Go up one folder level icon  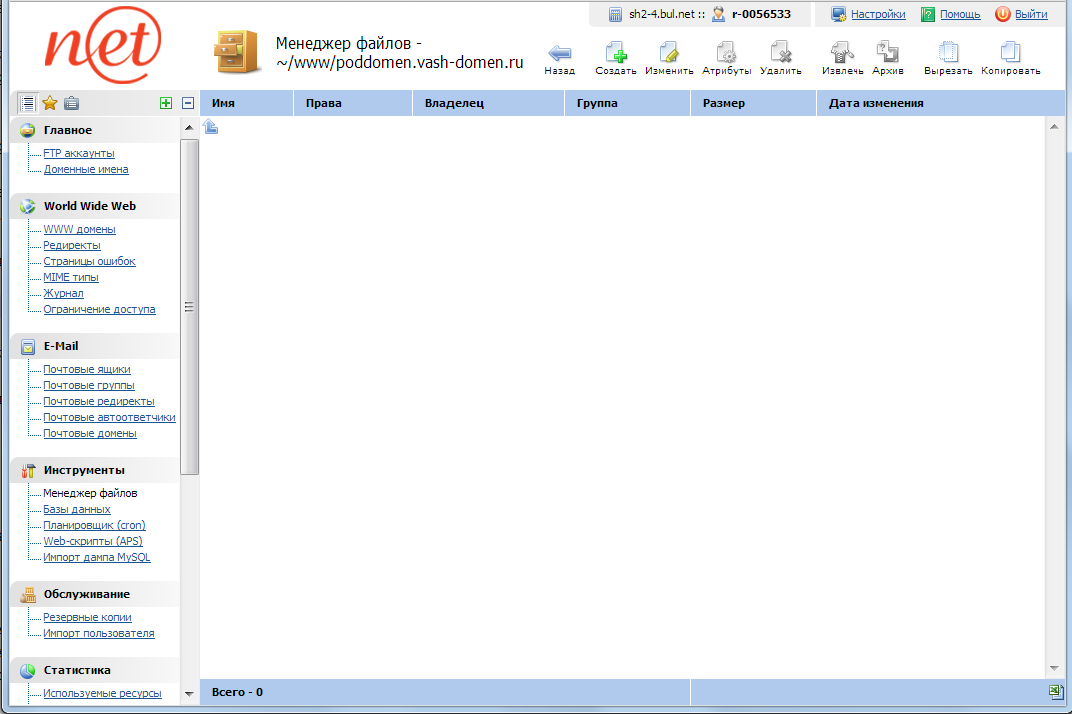point(211,126)
